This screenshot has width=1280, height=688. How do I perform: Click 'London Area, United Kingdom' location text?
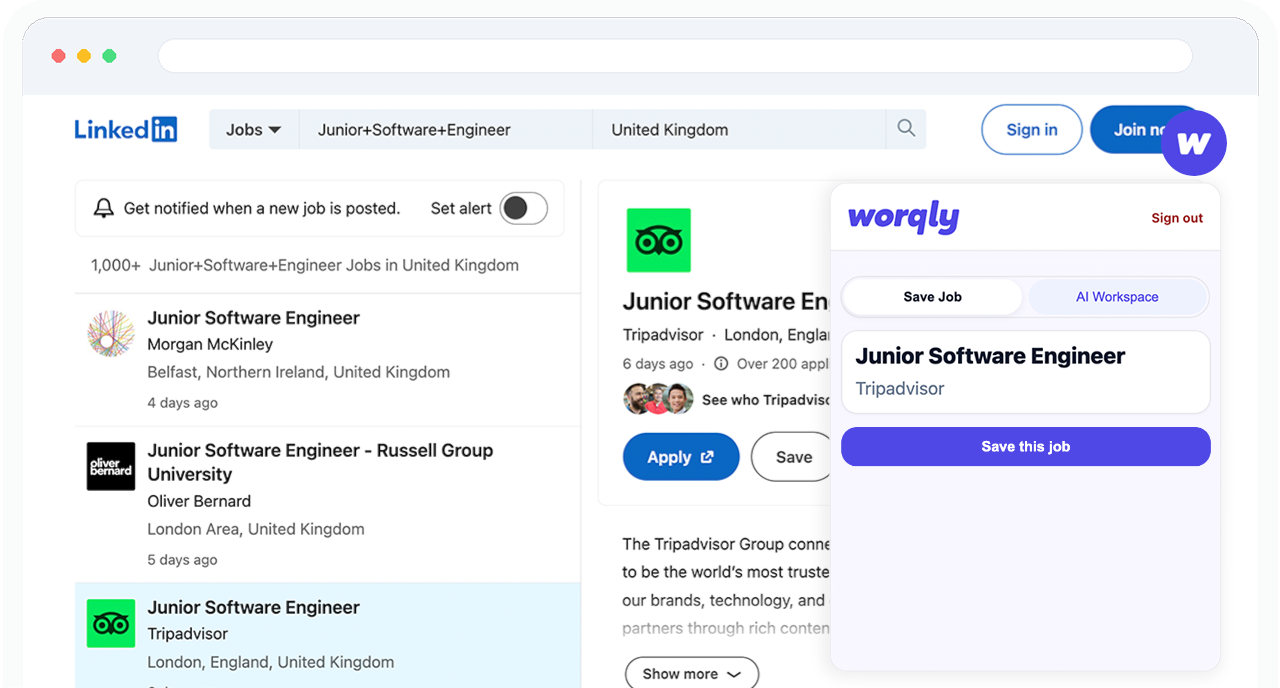coord(256,529)
